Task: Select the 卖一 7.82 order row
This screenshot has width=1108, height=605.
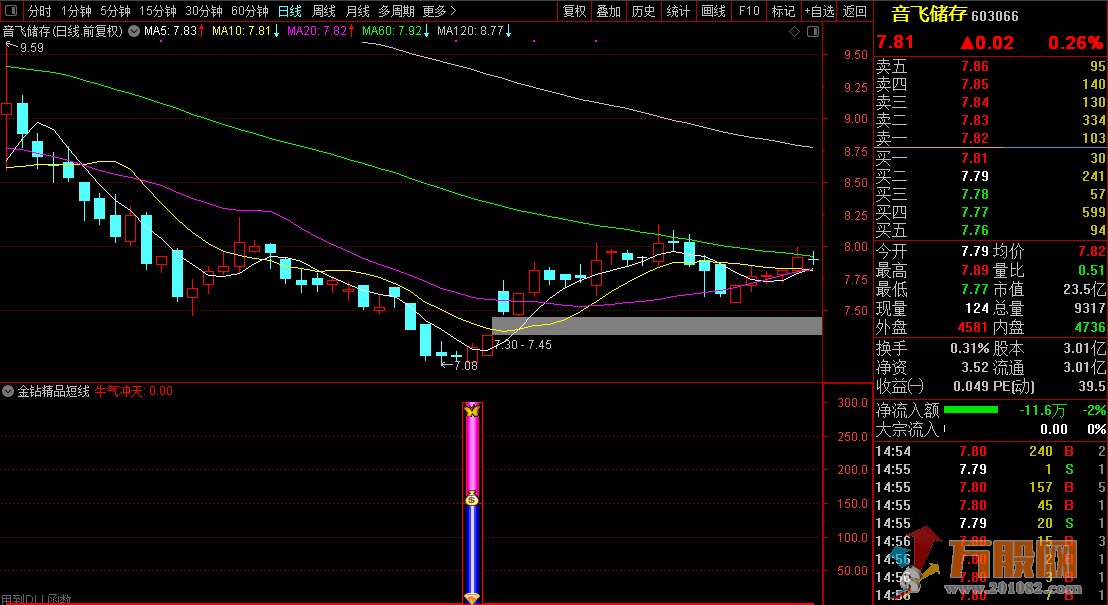Action: [991, 138]
